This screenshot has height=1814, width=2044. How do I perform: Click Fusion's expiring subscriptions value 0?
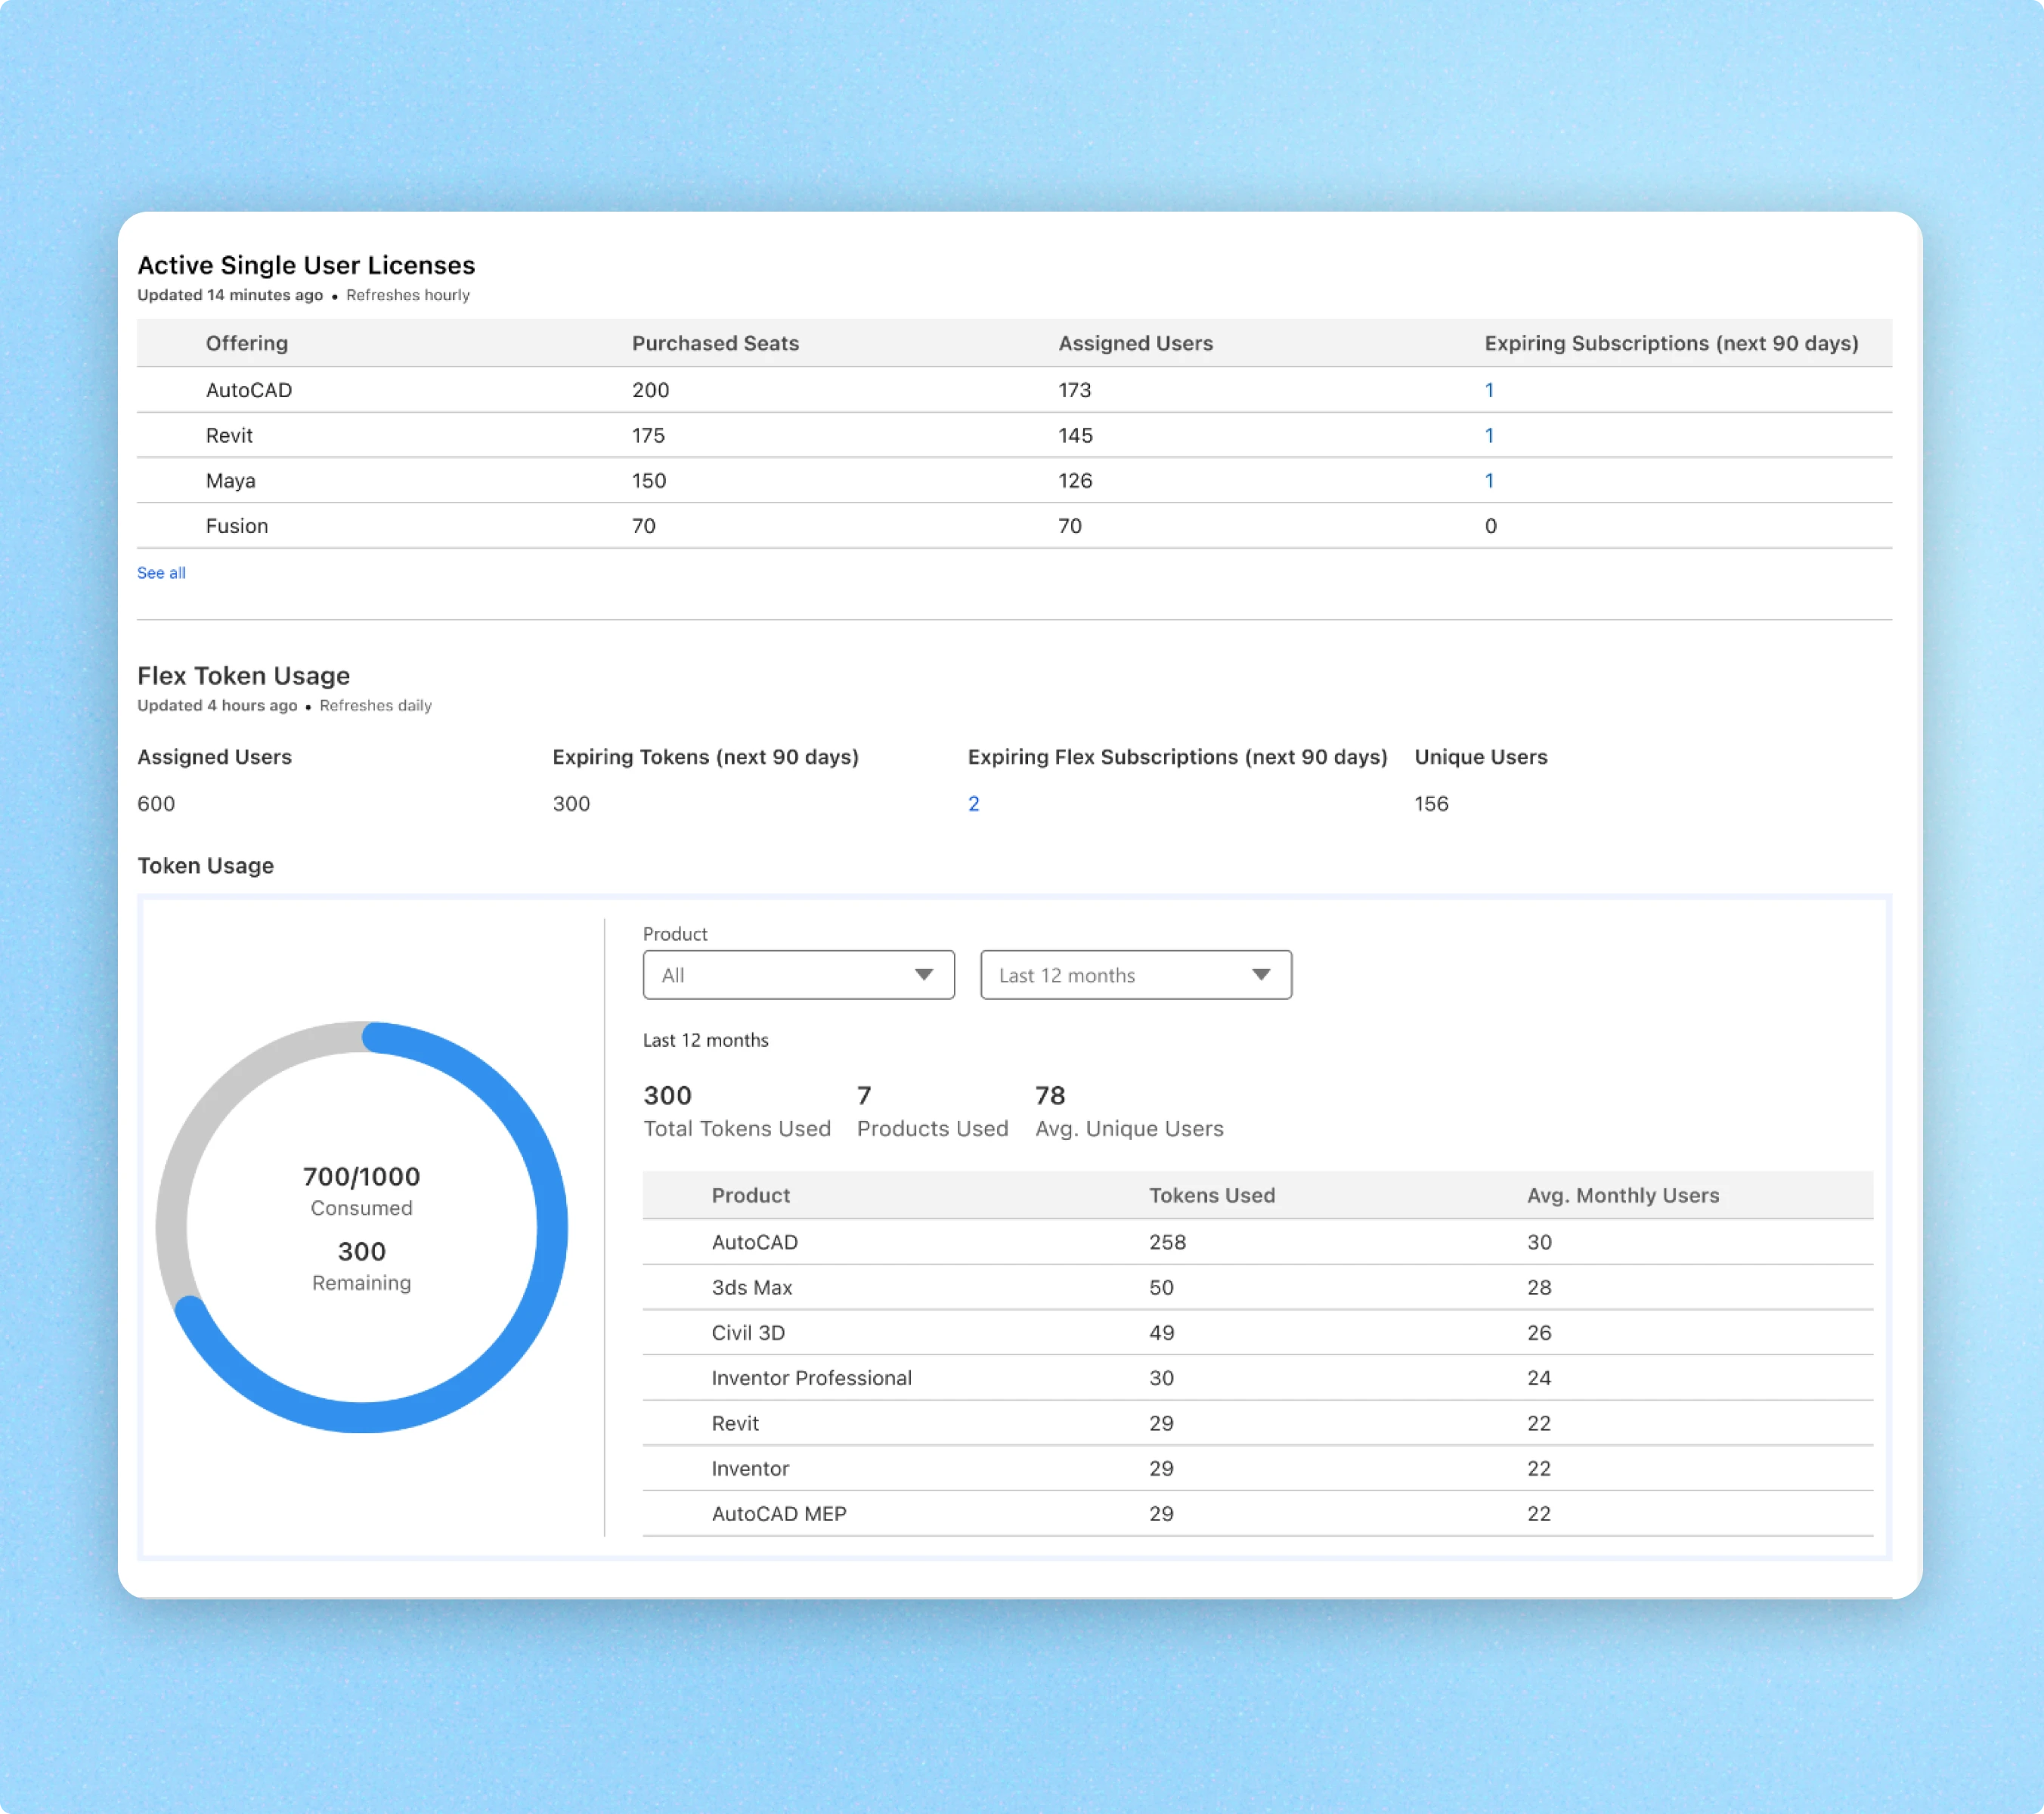tap(1490, 526)
